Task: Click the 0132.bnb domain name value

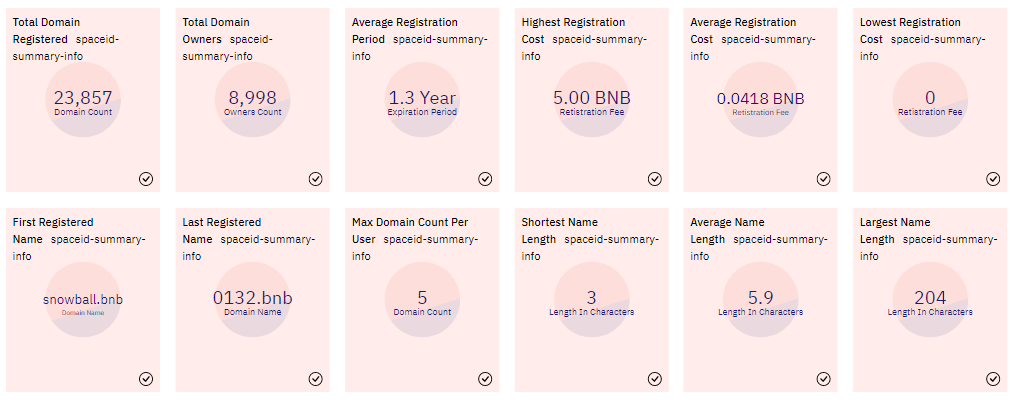Action: 252,298
